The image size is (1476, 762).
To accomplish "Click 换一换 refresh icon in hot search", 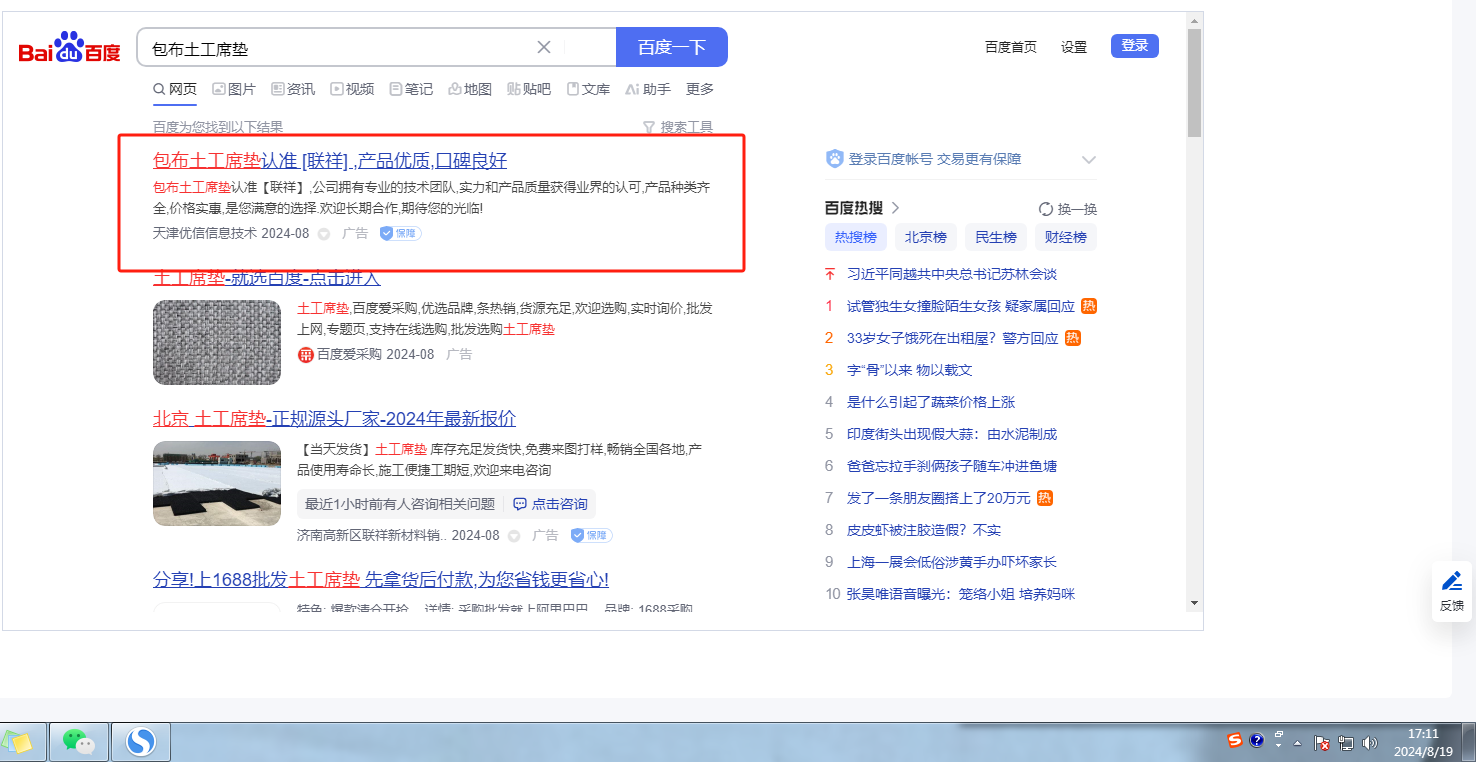I will point(1046,209).
